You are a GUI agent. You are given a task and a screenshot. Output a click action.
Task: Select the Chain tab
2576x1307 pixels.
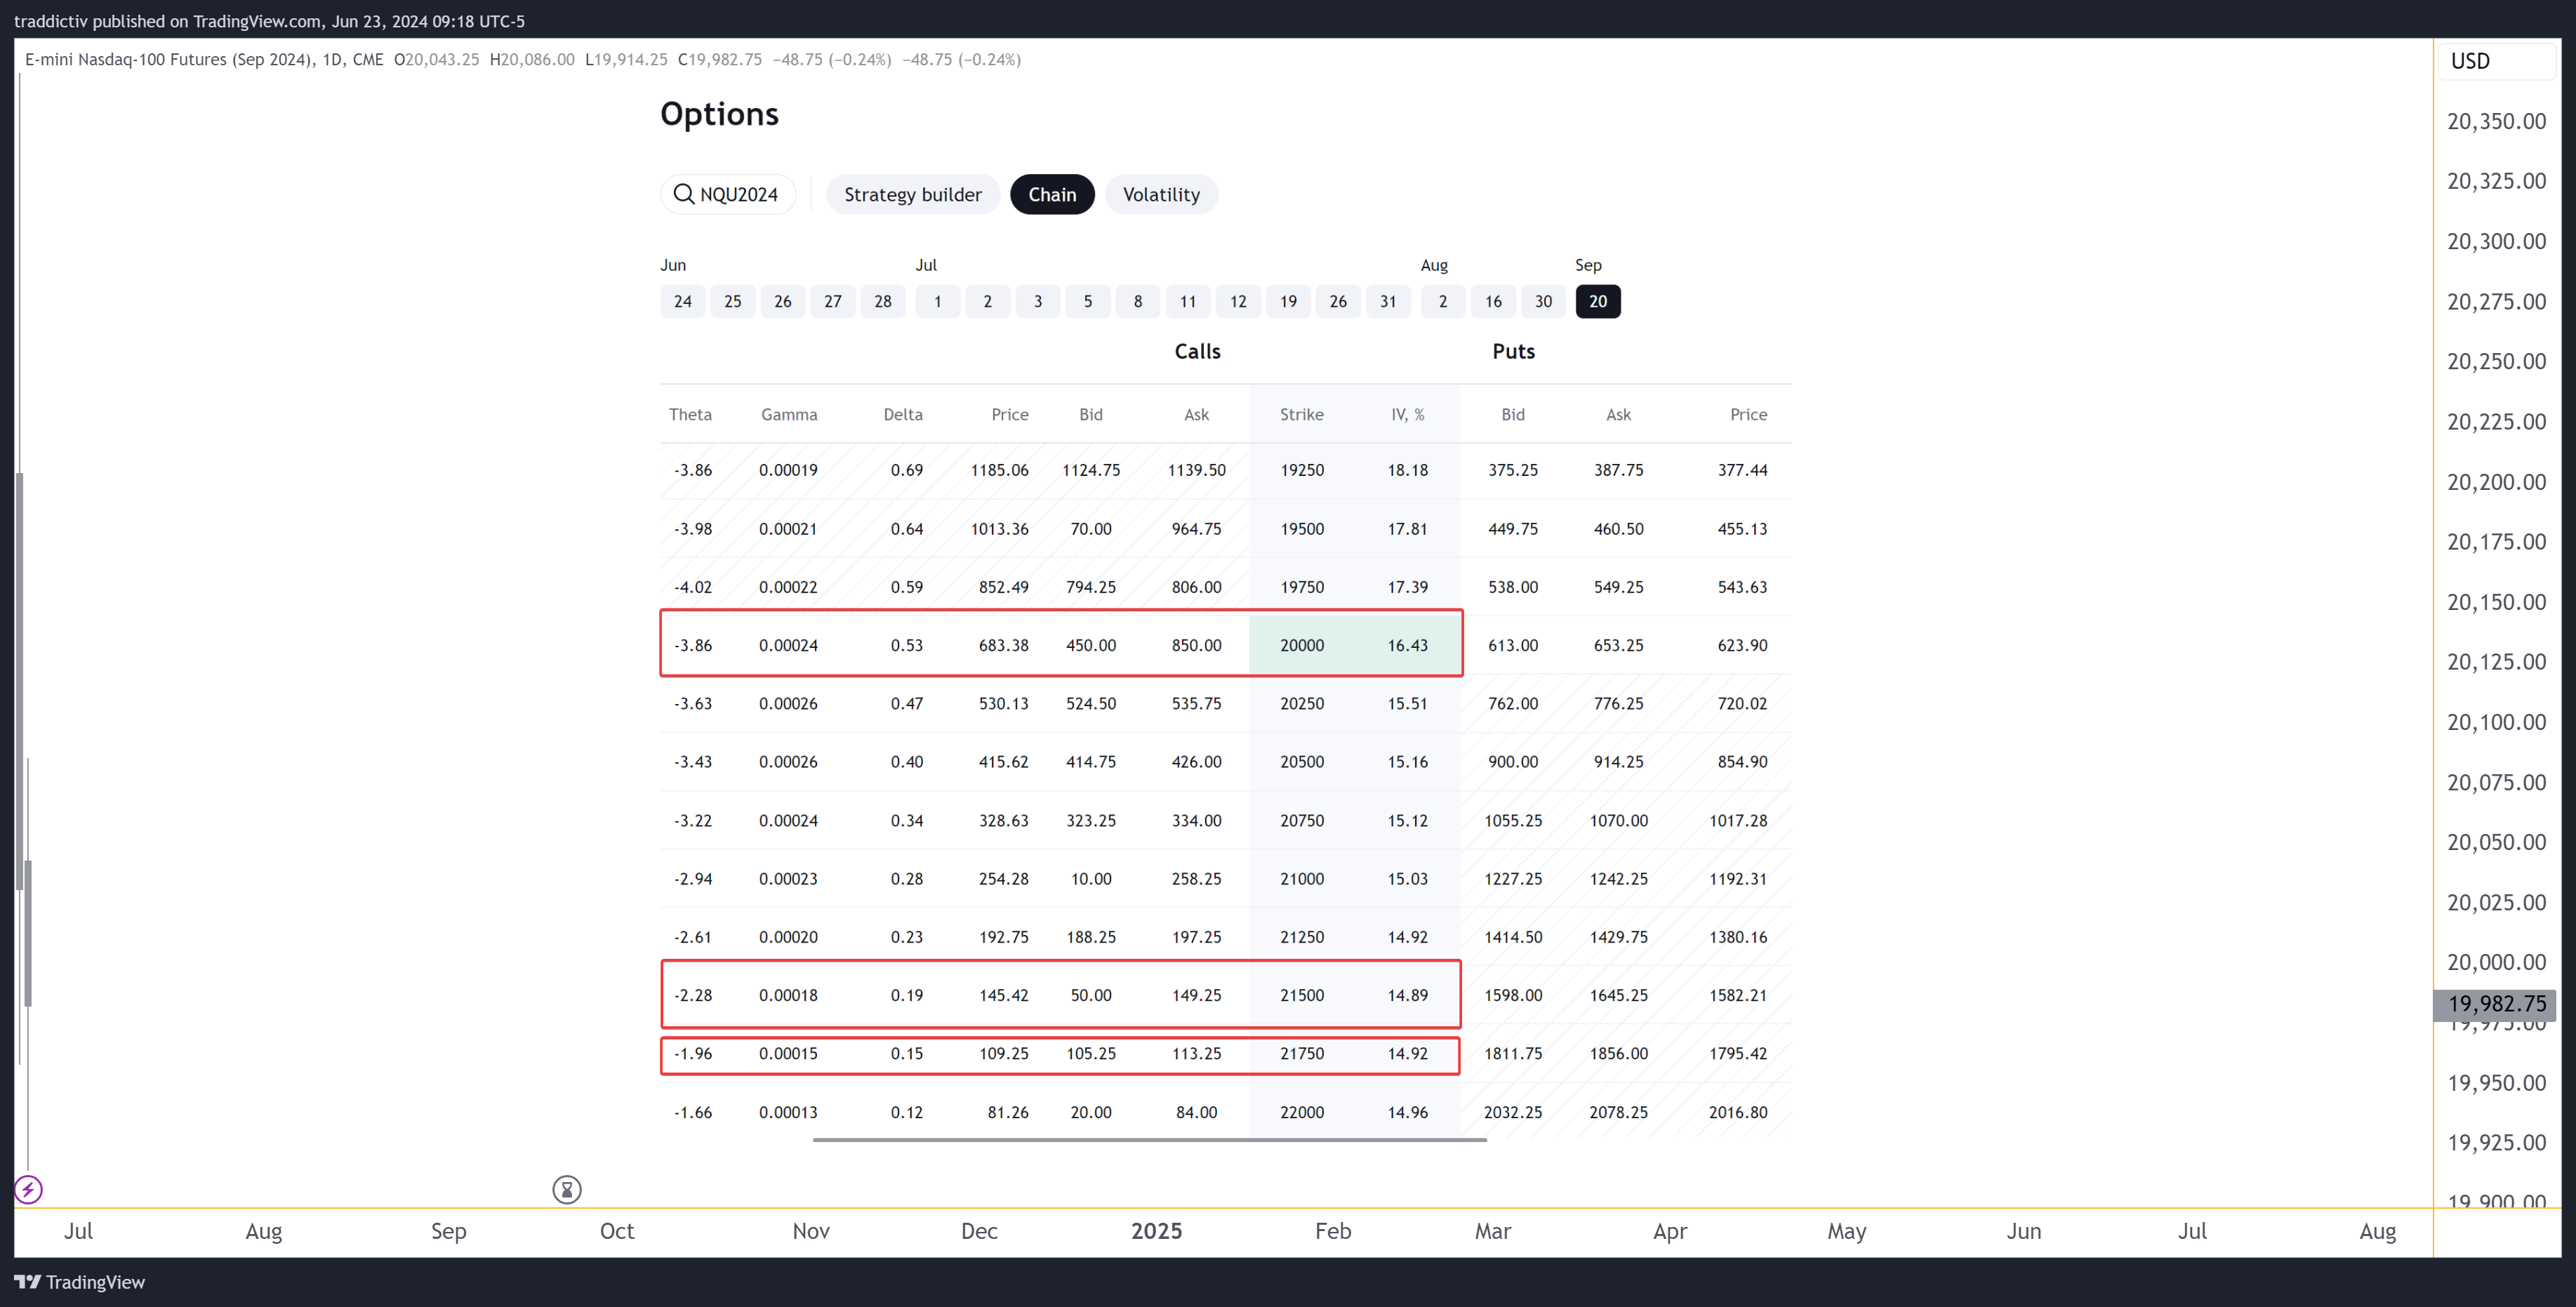pos(1052,194)
